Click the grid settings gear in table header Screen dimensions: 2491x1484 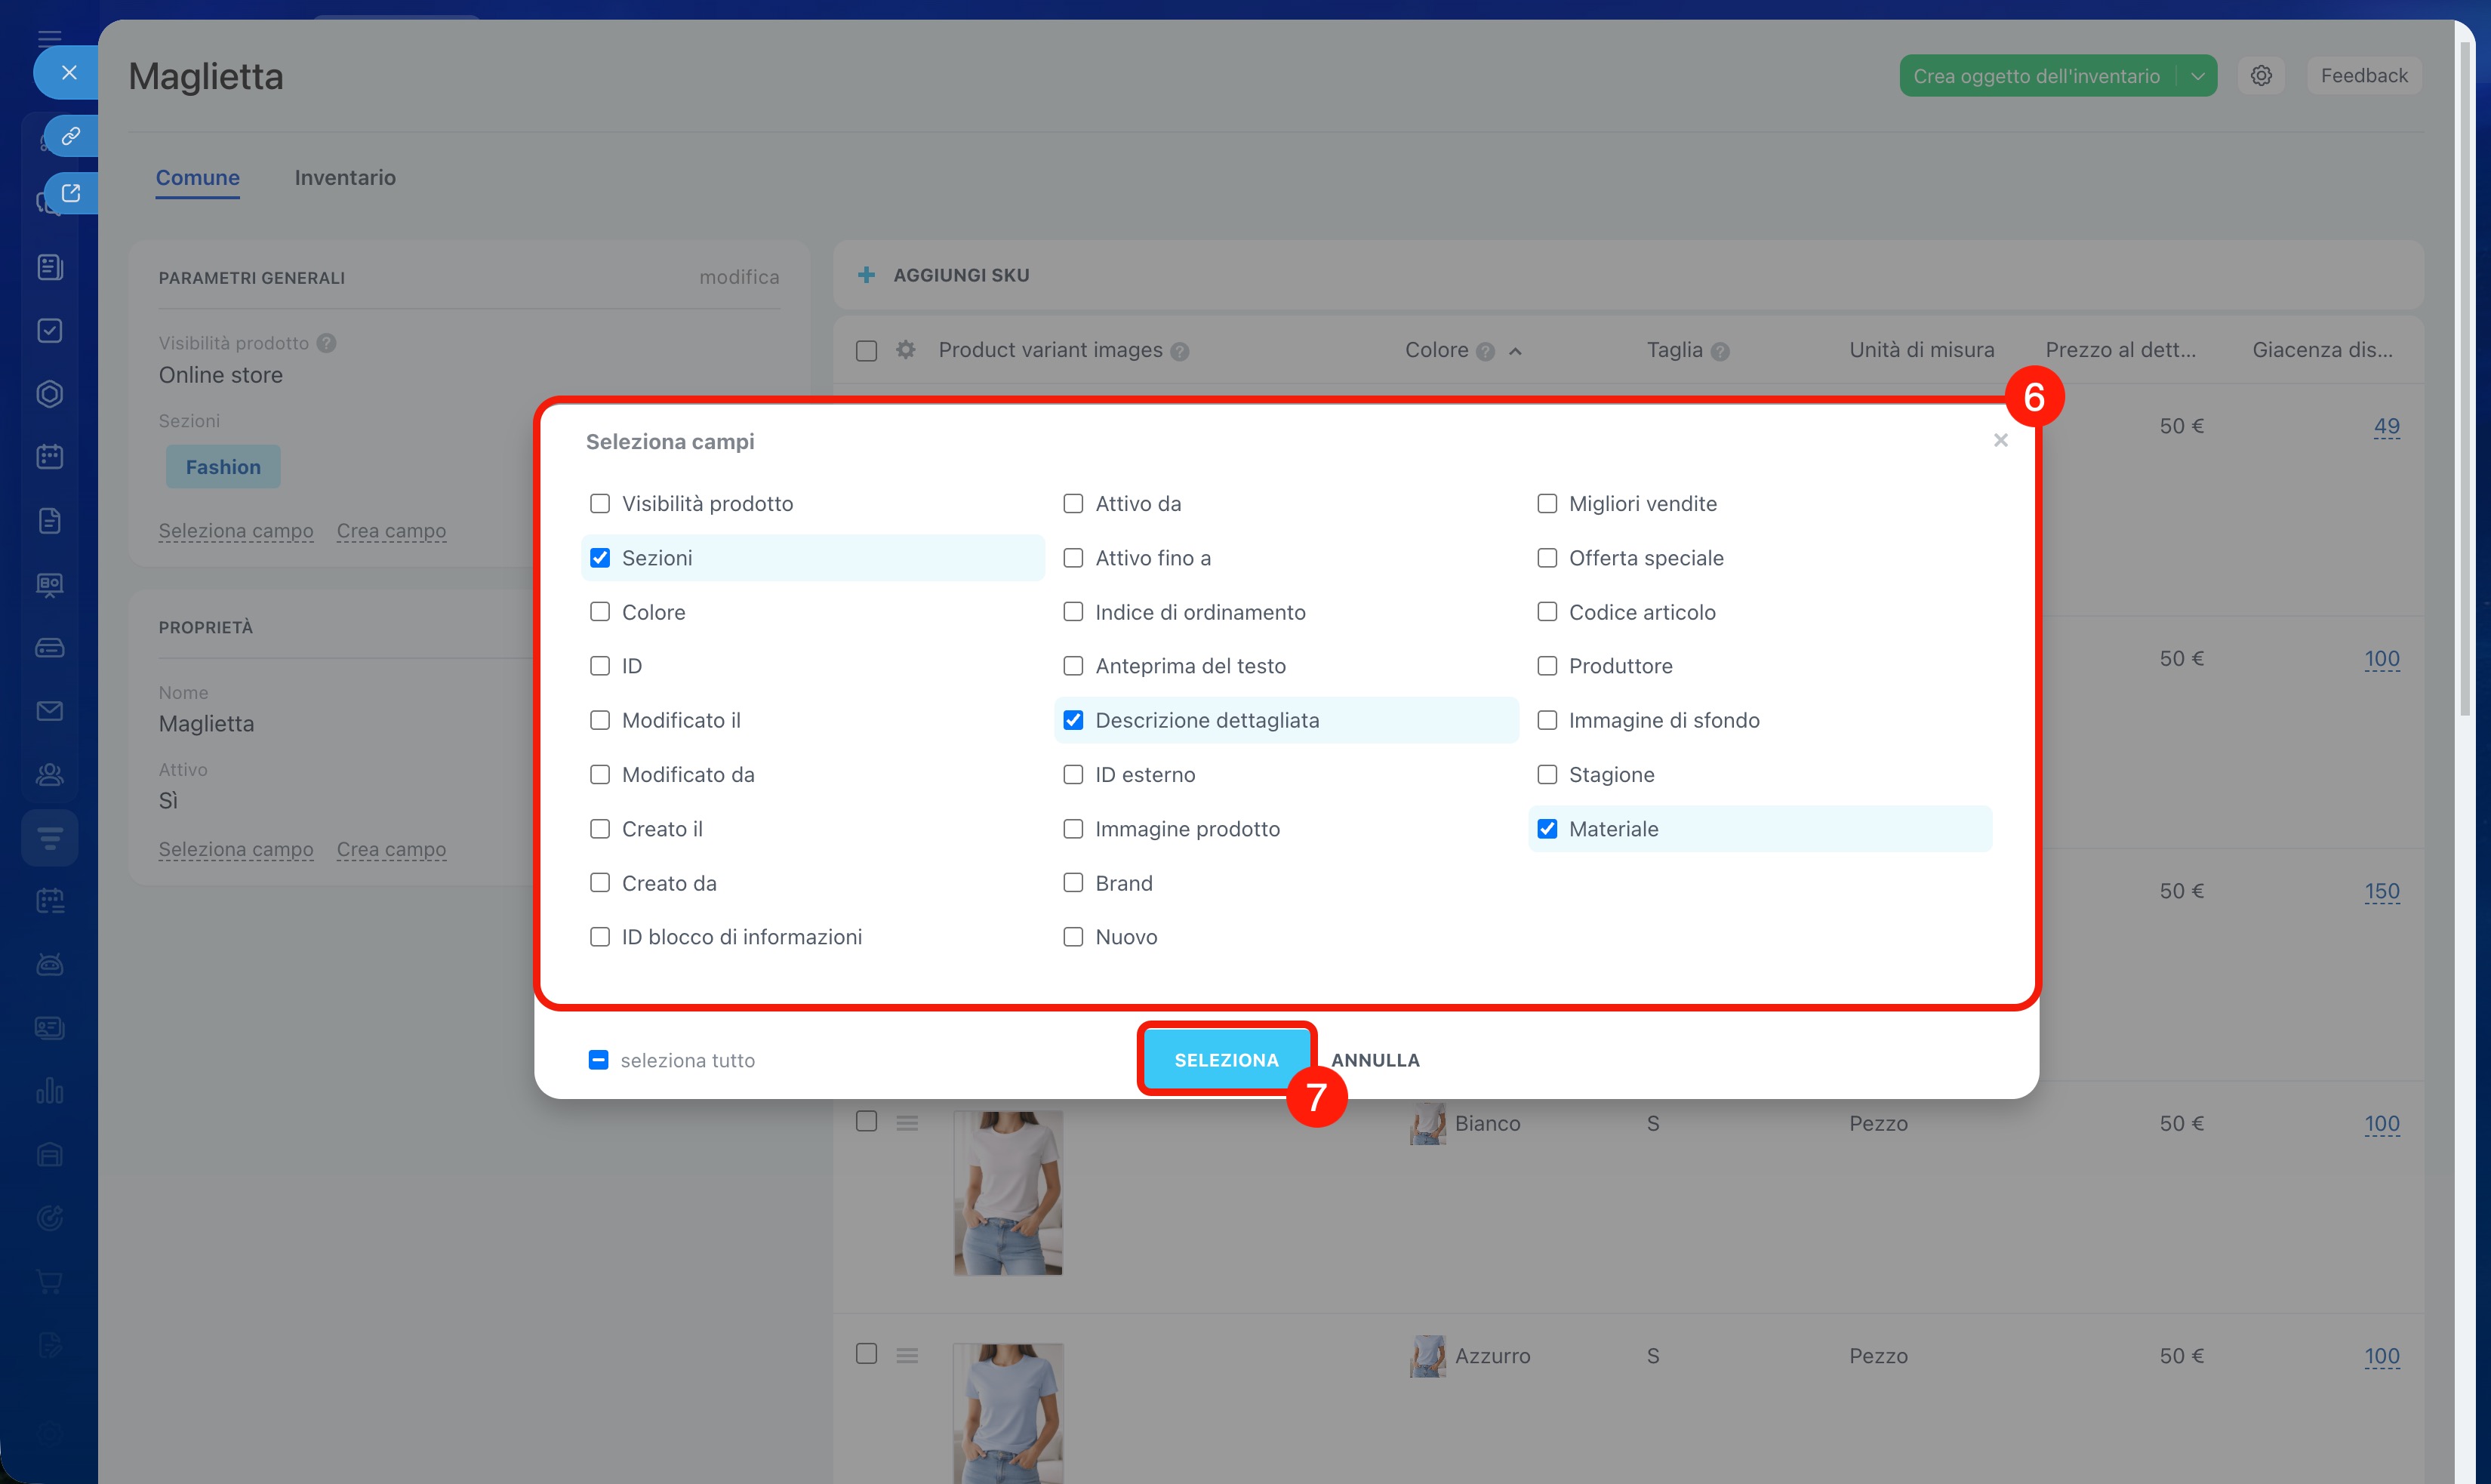click(x=906, y=350)
